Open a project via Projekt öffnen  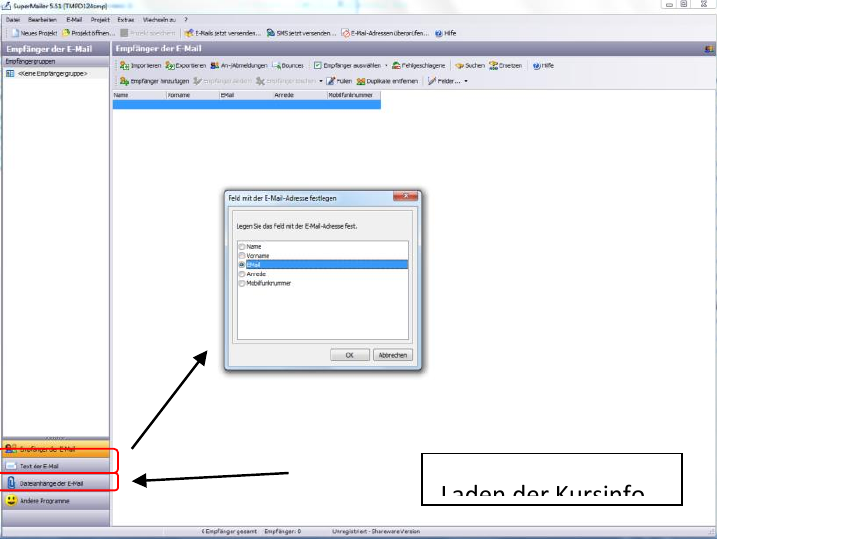coord(89,33)
